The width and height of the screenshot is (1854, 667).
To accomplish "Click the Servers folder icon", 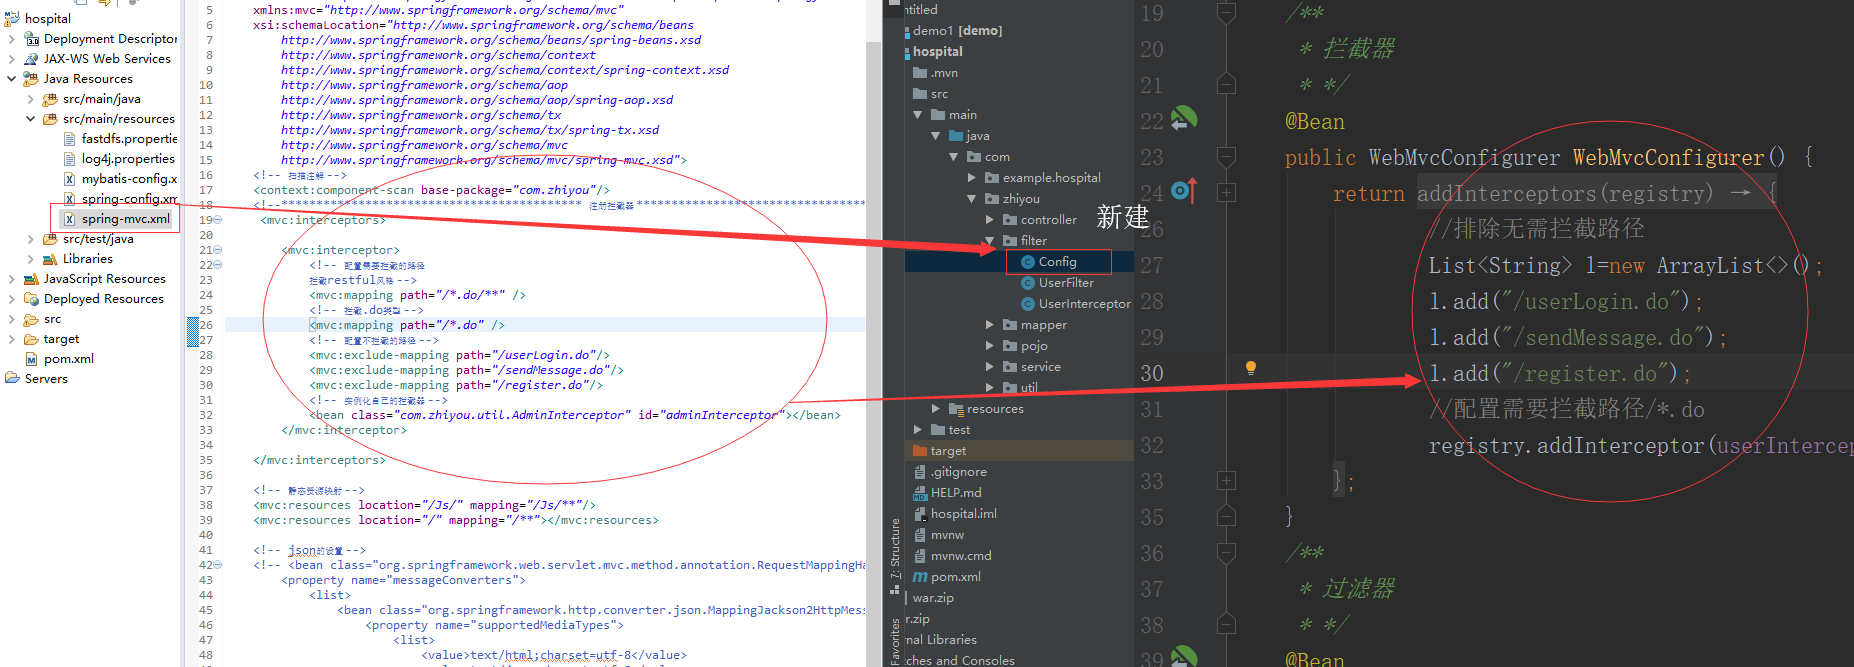I will (12, 378).
